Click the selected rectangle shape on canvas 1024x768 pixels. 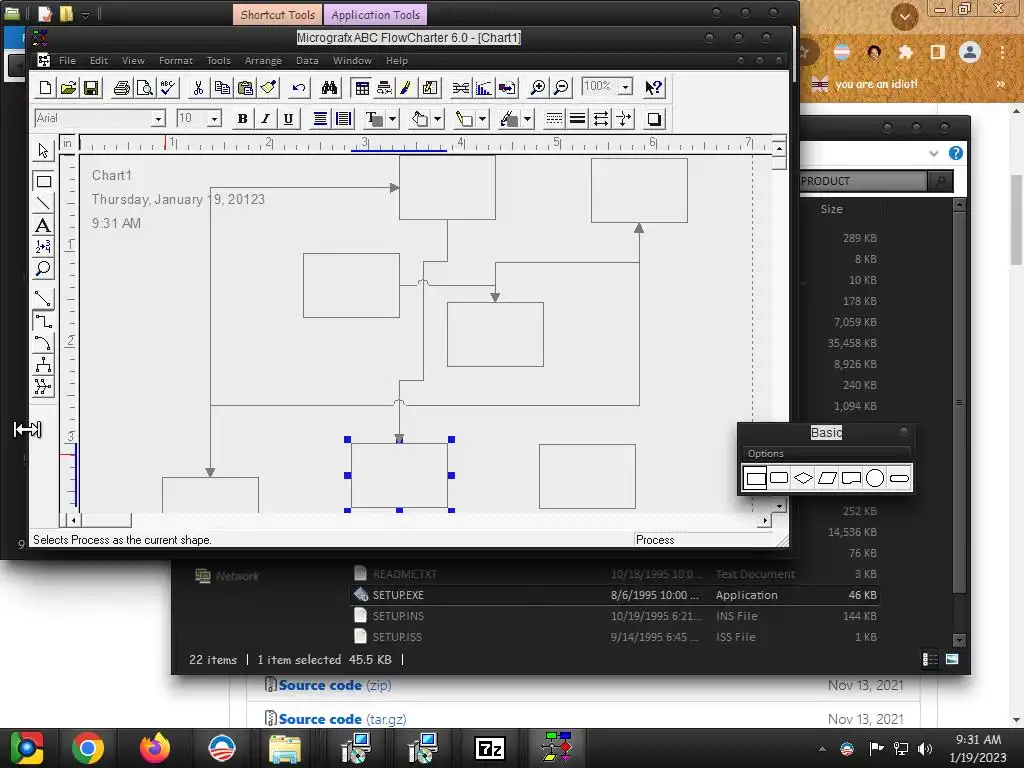coord(399,475)
